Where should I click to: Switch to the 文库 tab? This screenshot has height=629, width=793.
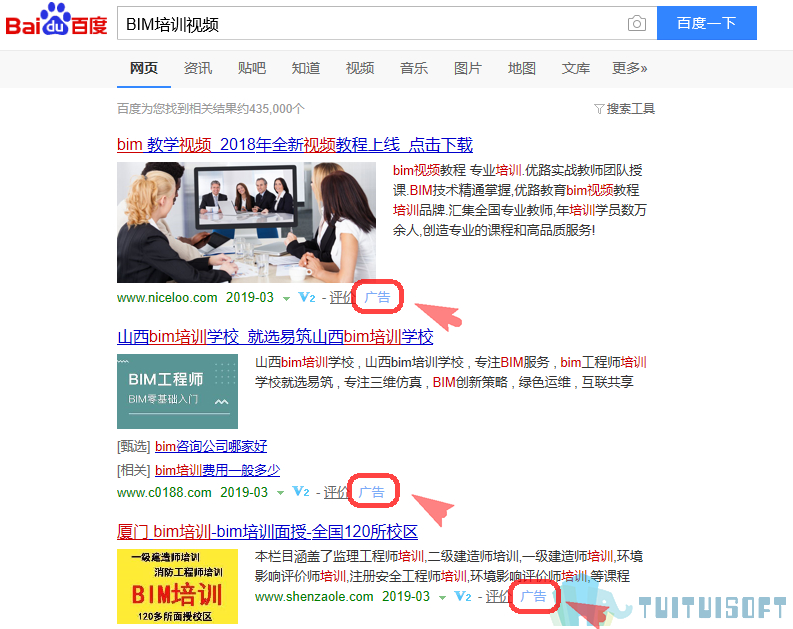coord(576,68)
